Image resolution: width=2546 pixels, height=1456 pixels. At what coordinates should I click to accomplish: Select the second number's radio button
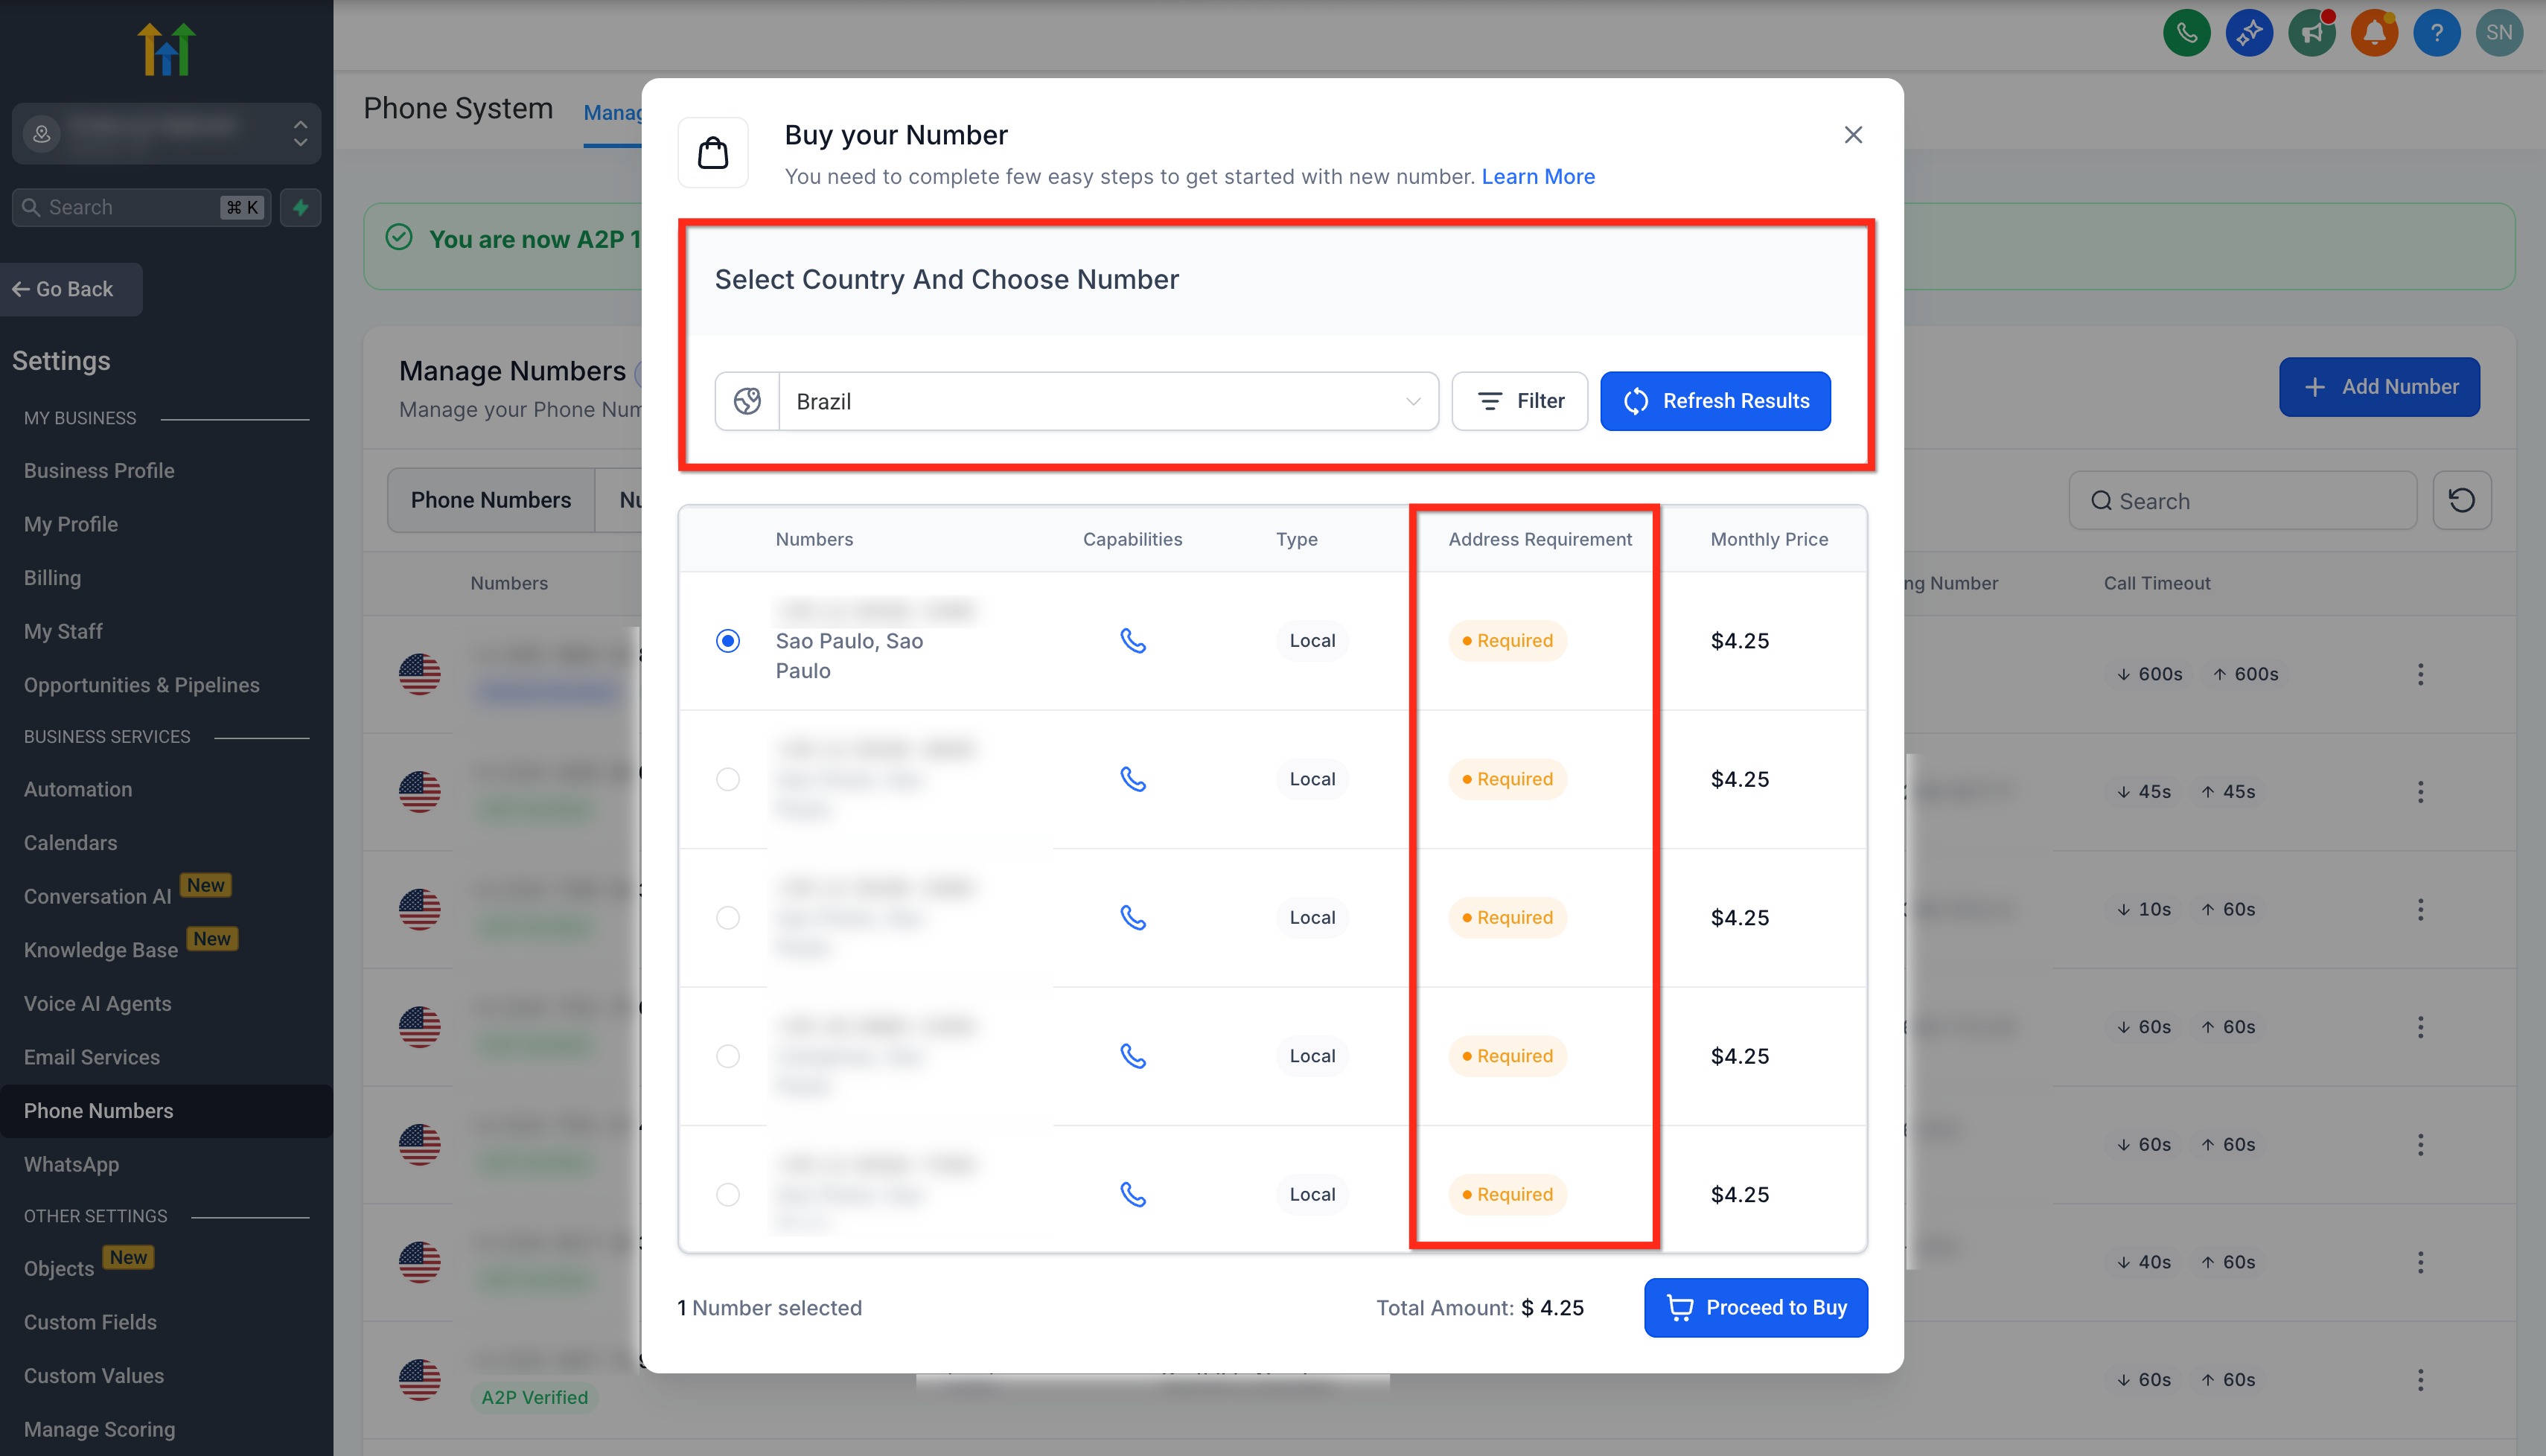tap(728, 778)
